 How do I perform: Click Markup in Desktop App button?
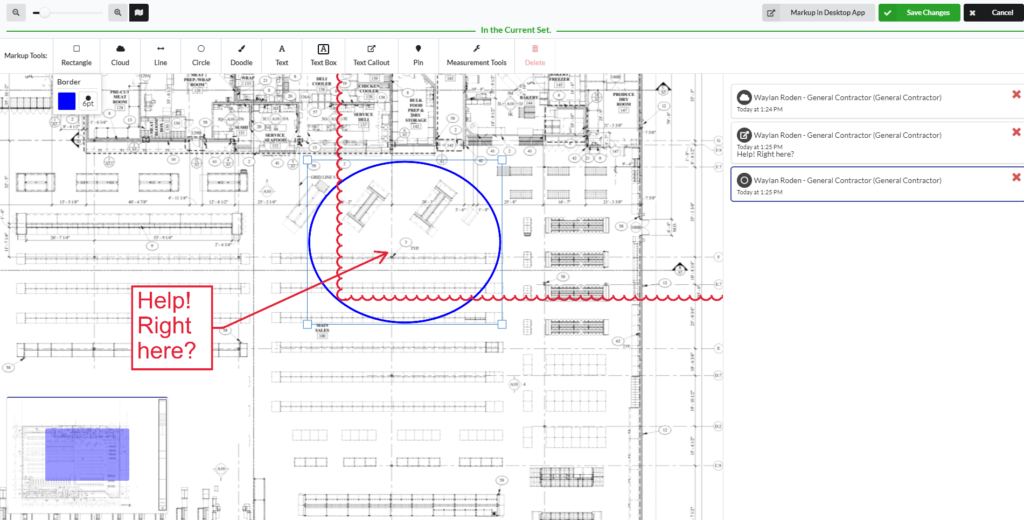pos(818,12)
